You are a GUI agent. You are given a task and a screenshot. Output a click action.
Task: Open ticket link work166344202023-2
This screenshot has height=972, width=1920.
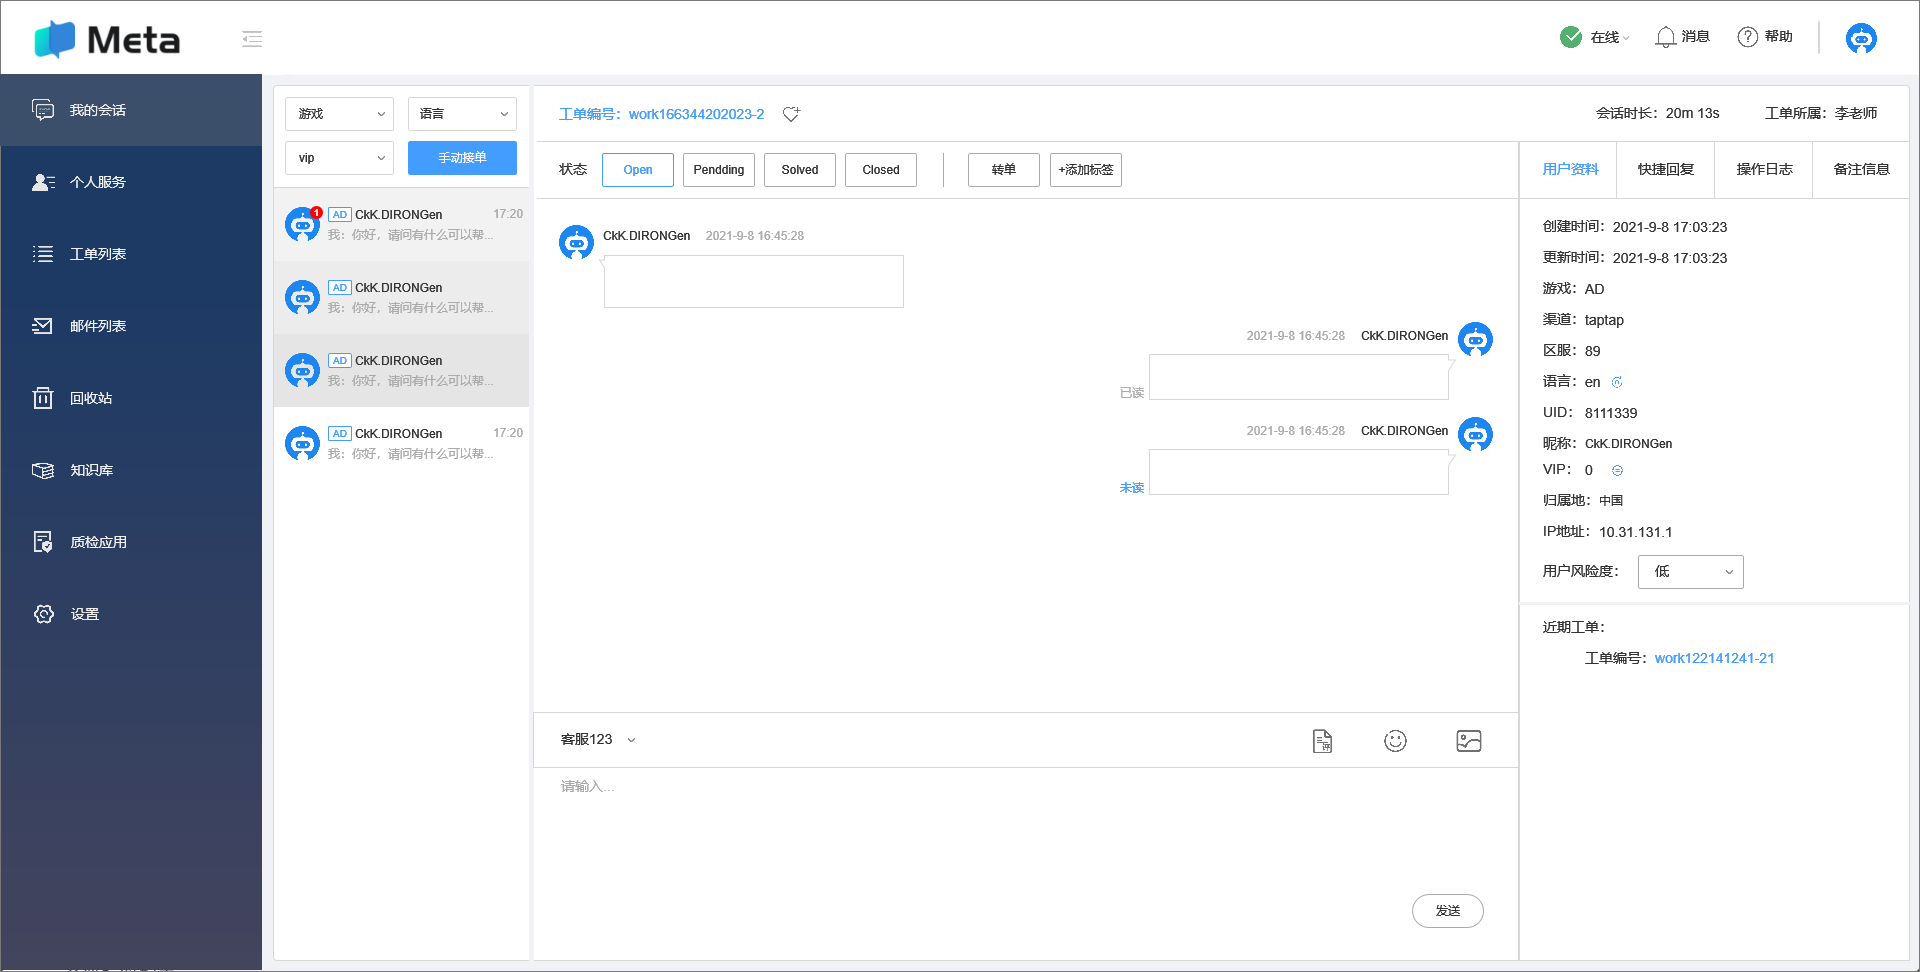click(x=697, y=114)
